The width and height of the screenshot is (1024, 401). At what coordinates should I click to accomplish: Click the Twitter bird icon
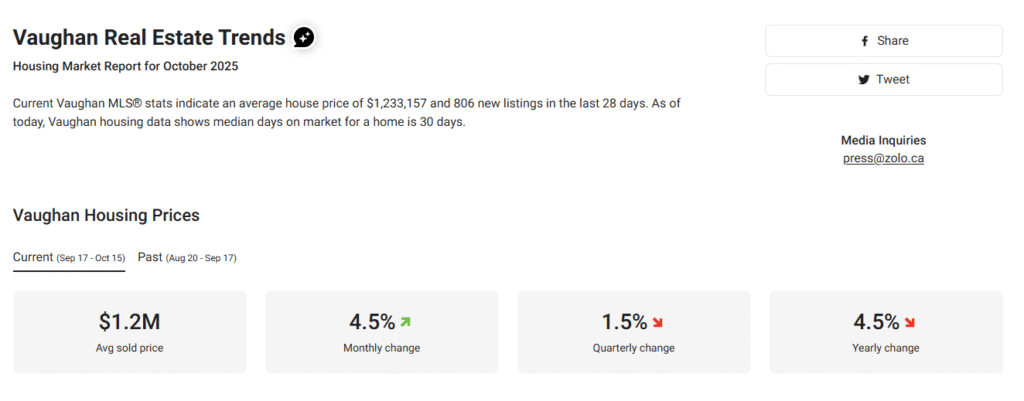(x=863, y=80)
